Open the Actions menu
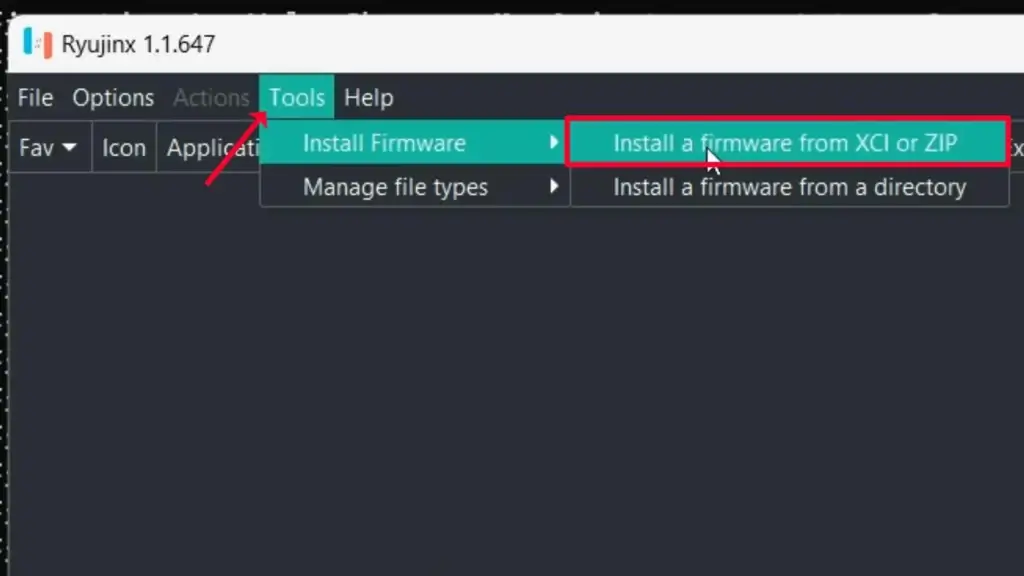This screenshot has height=576, width=1024. [x=211, y=98]
